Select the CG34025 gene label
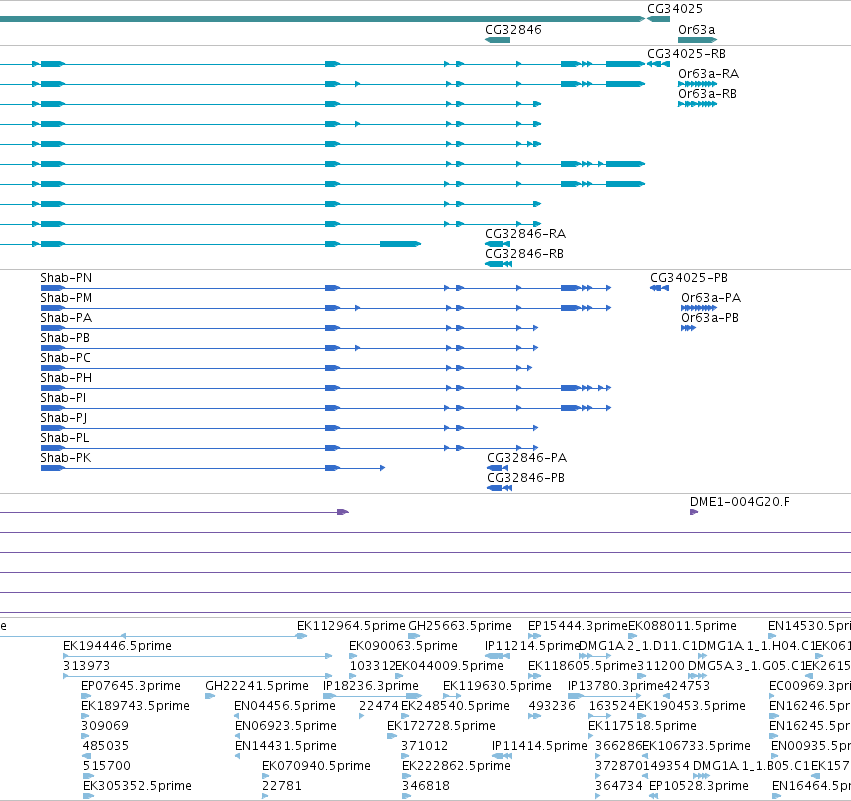The width and height of the screenshot is (851, 801). pos(675,9)
